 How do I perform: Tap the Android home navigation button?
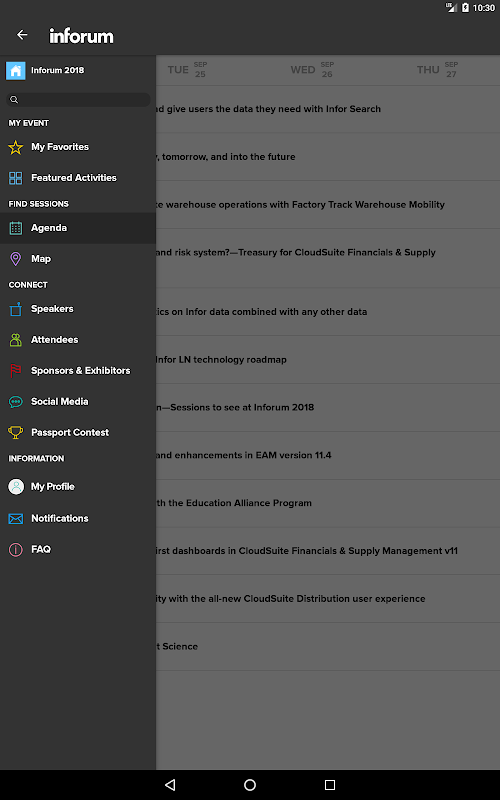pos(250,785)
